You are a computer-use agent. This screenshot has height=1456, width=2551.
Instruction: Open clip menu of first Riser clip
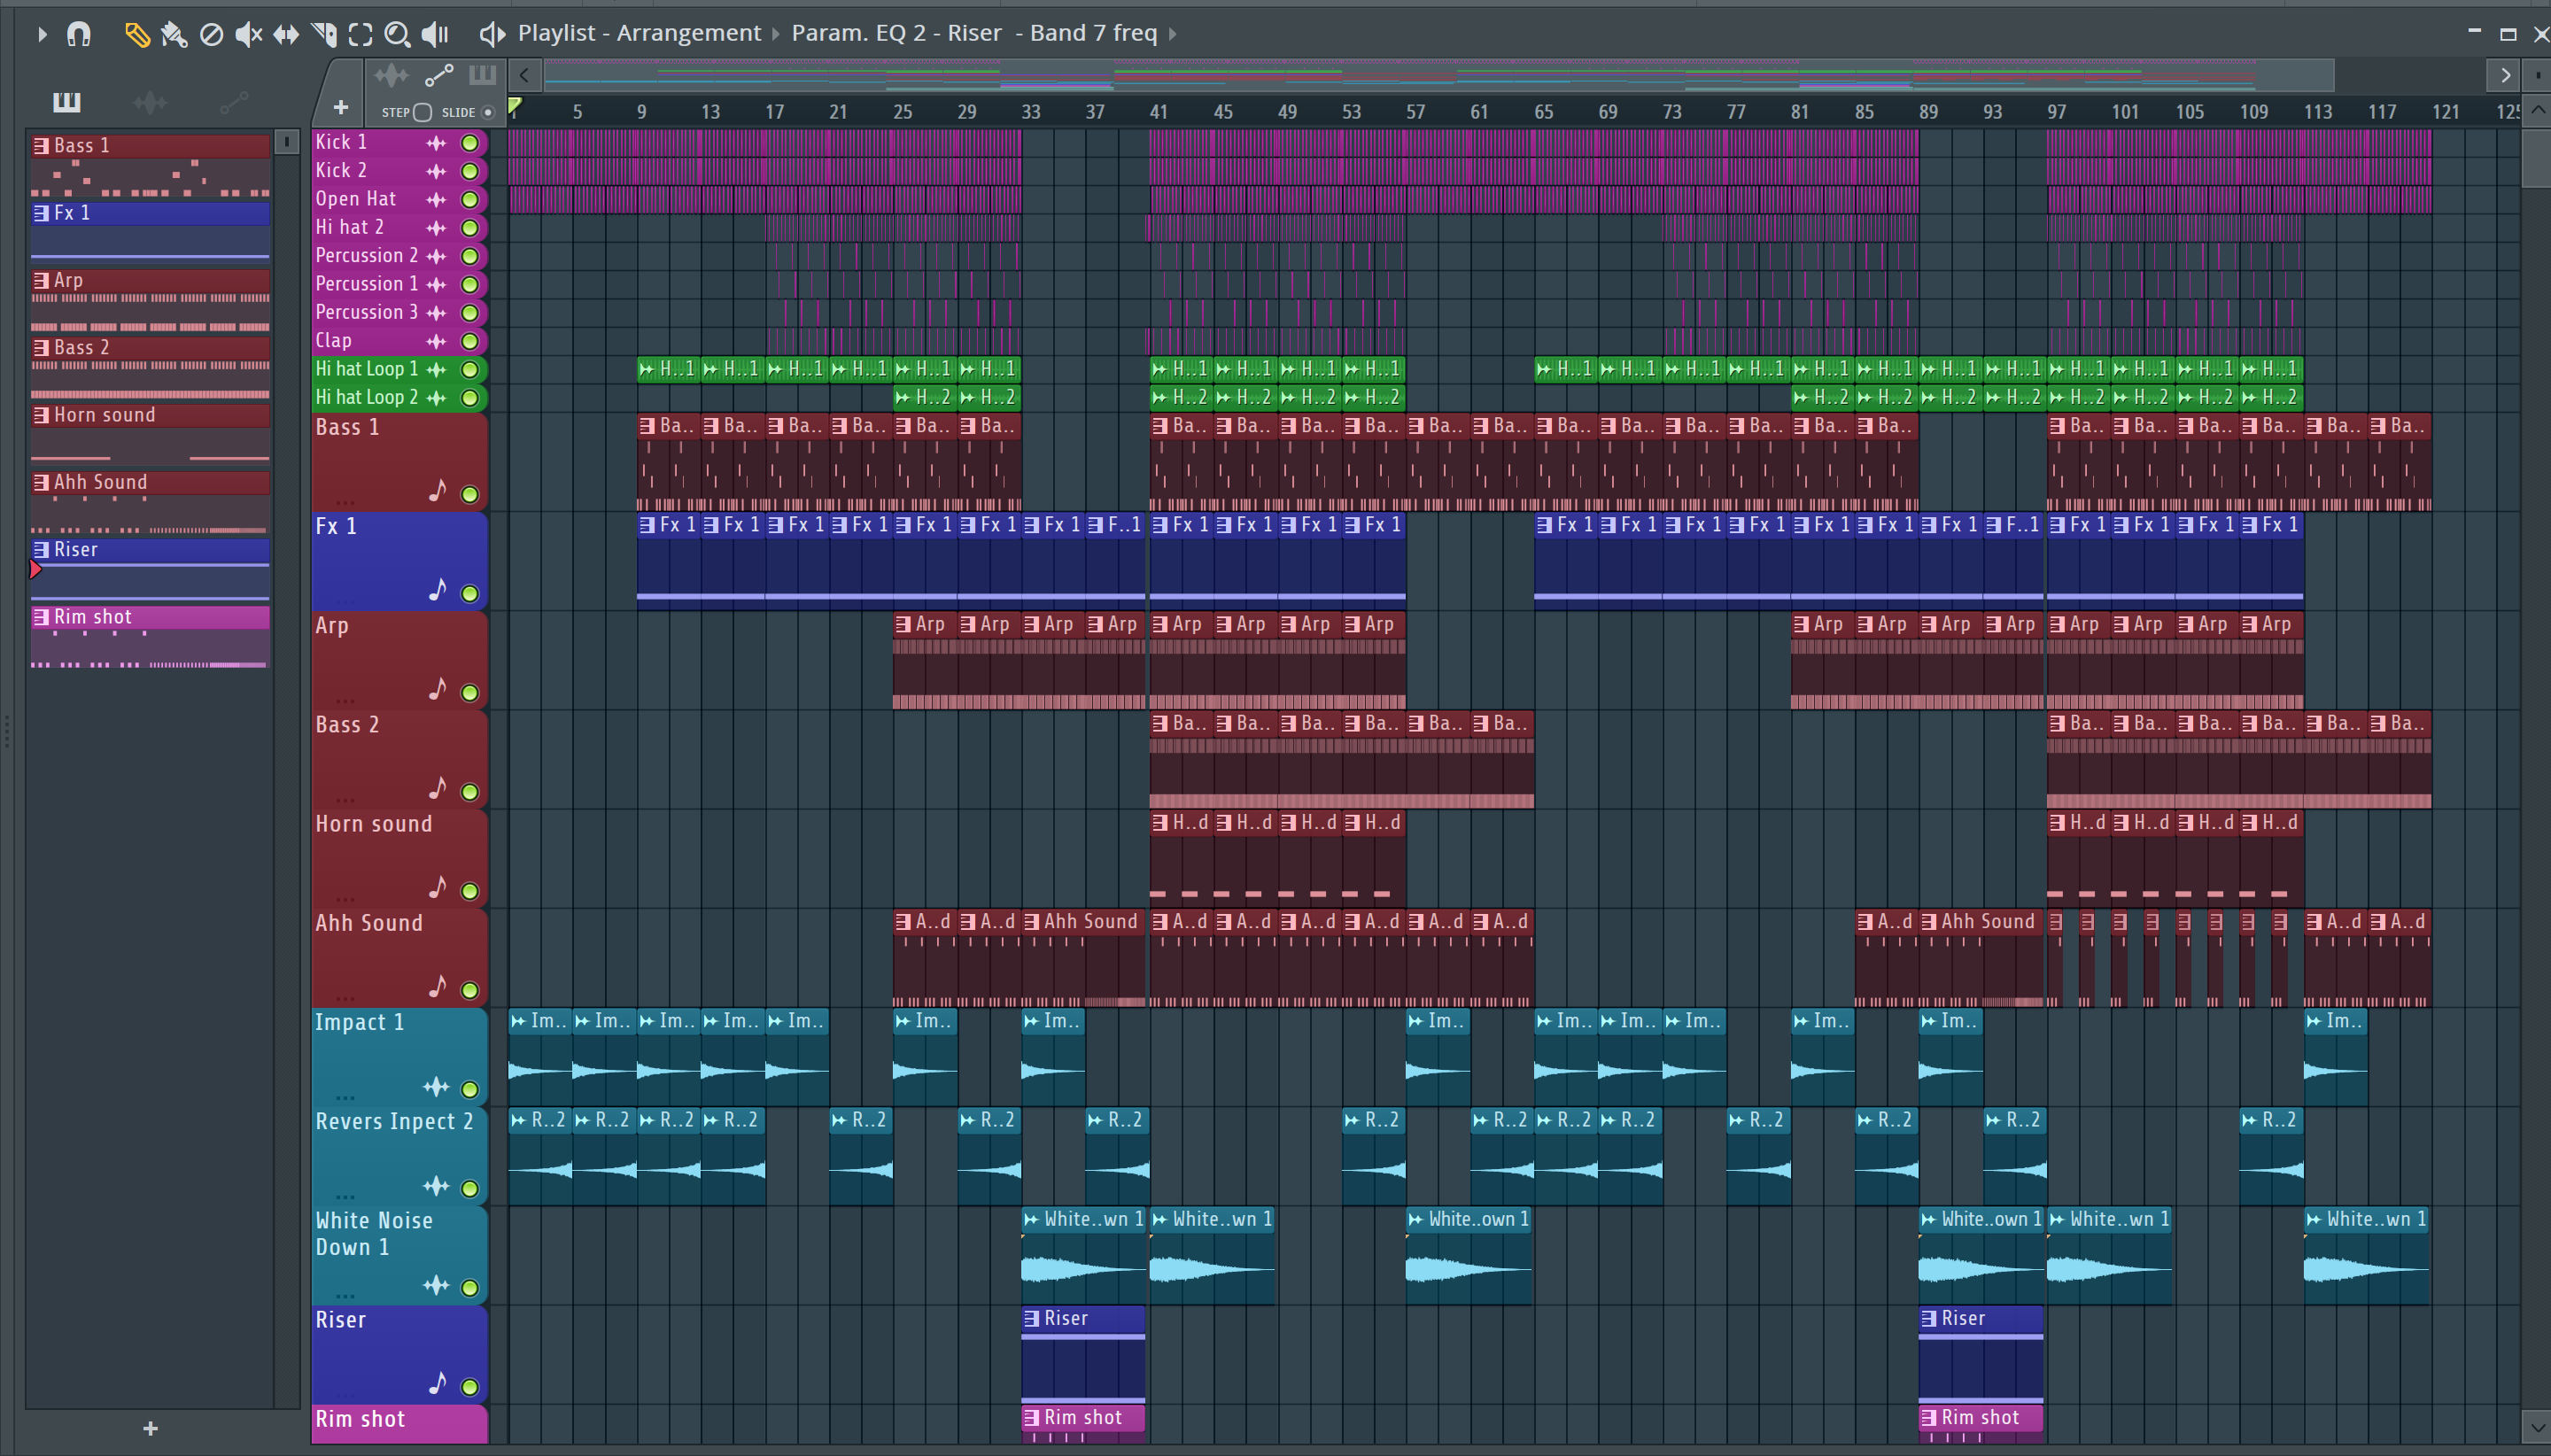pos(1031,1319)
